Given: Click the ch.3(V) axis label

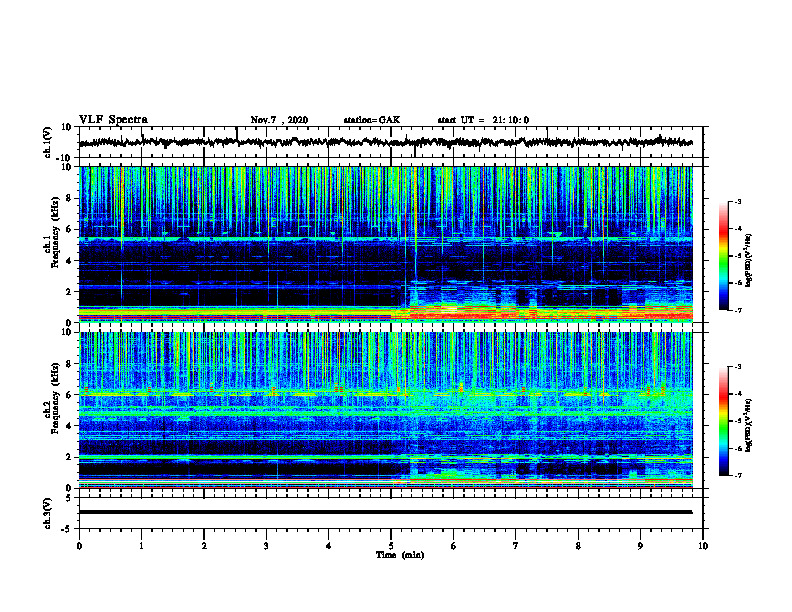Looking at the screenshot, I should pyautogui.click(x=48, y=513).
